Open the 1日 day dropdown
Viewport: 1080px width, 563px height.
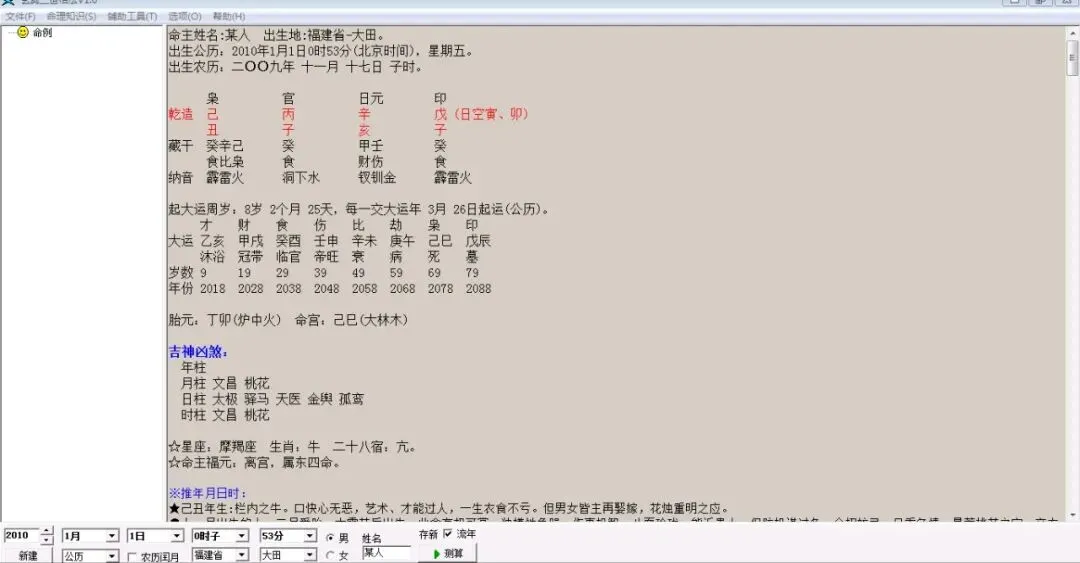(x=177, y=536)
